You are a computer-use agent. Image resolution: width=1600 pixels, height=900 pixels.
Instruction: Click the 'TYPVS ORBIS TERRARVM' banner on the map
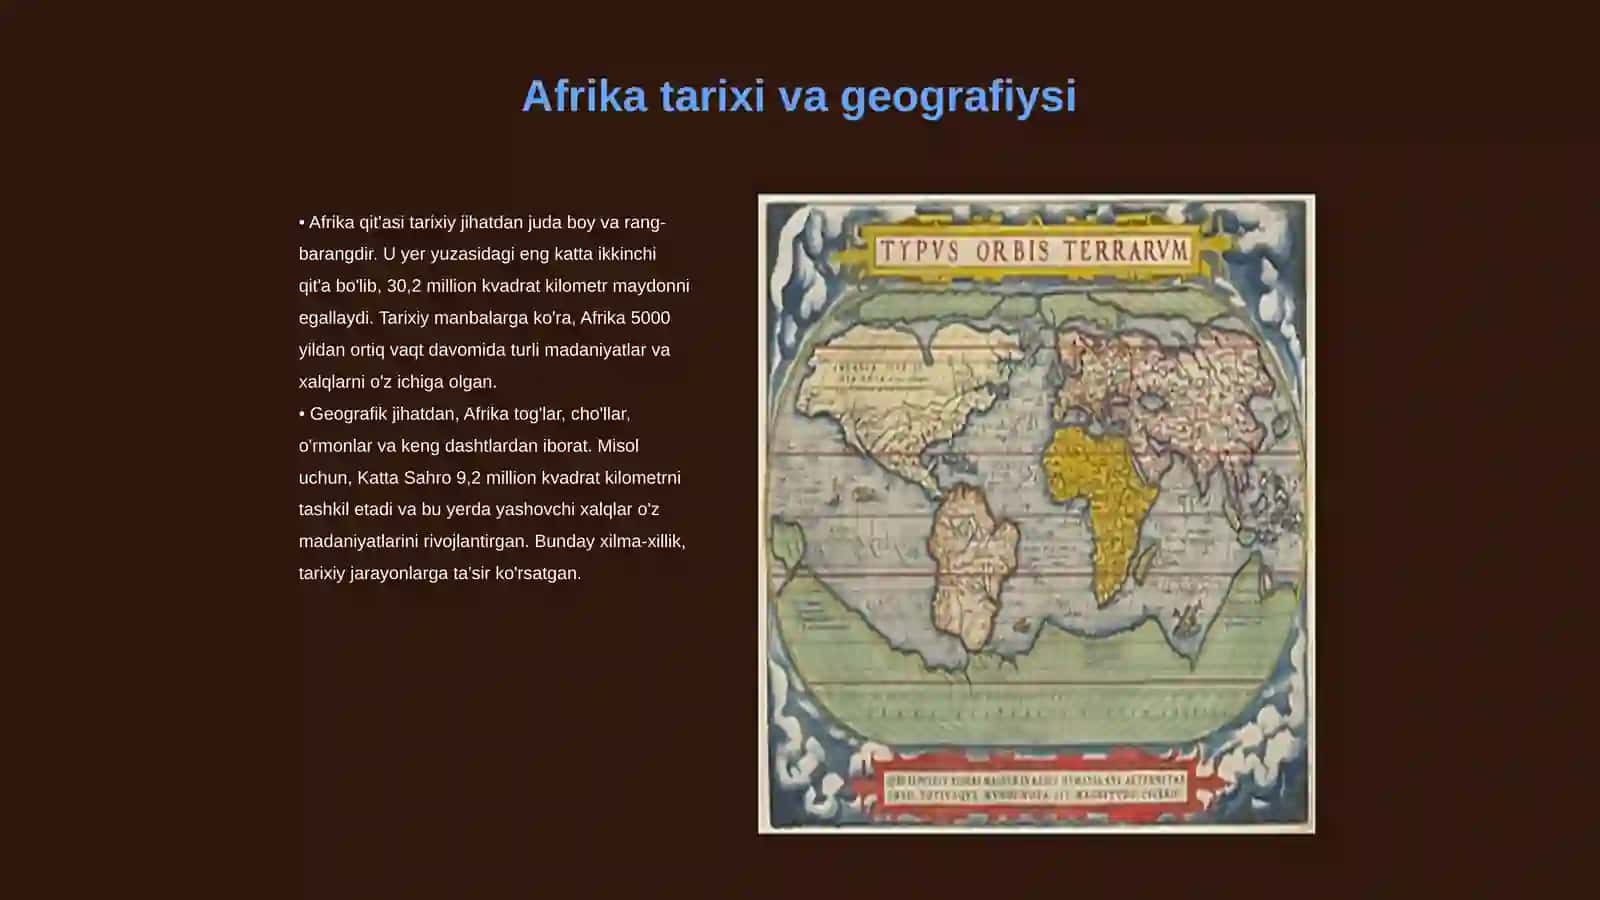[x=1034, y=250]
